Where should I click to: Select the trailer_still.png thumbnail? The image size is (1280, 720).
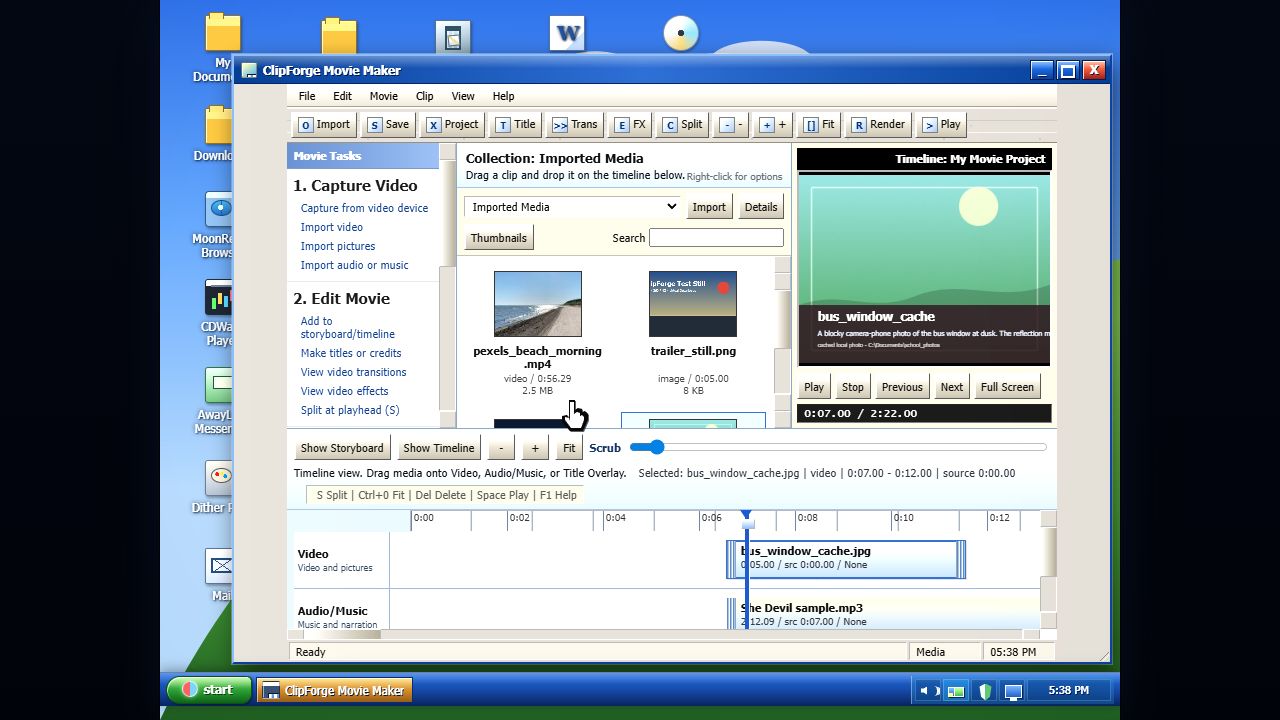[693, 304]
